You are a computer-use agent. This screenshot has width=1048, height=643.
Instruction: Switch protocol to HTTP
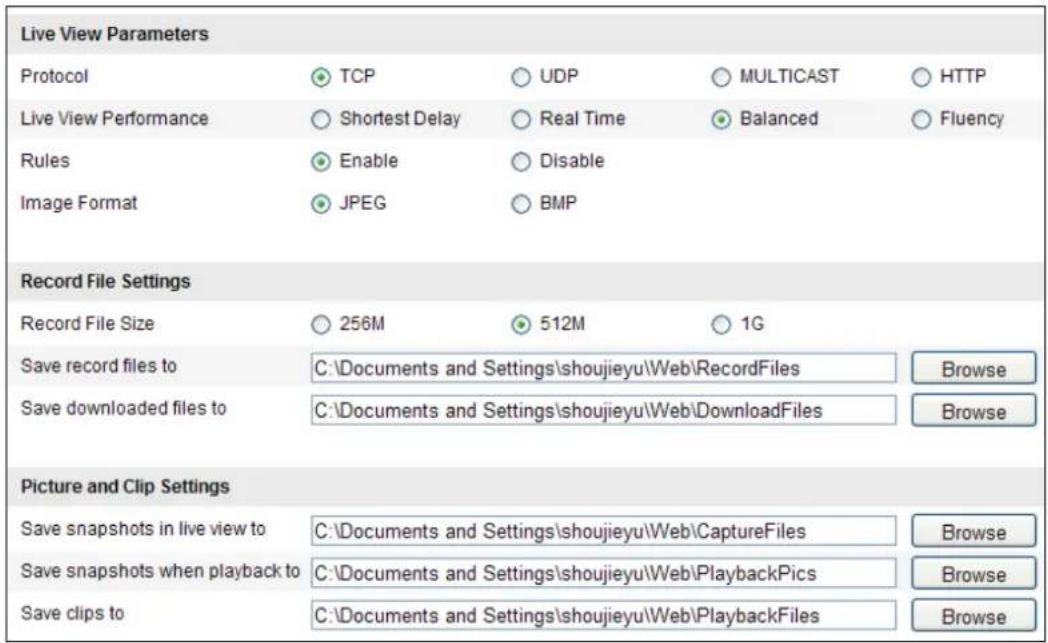pos(921,78)
